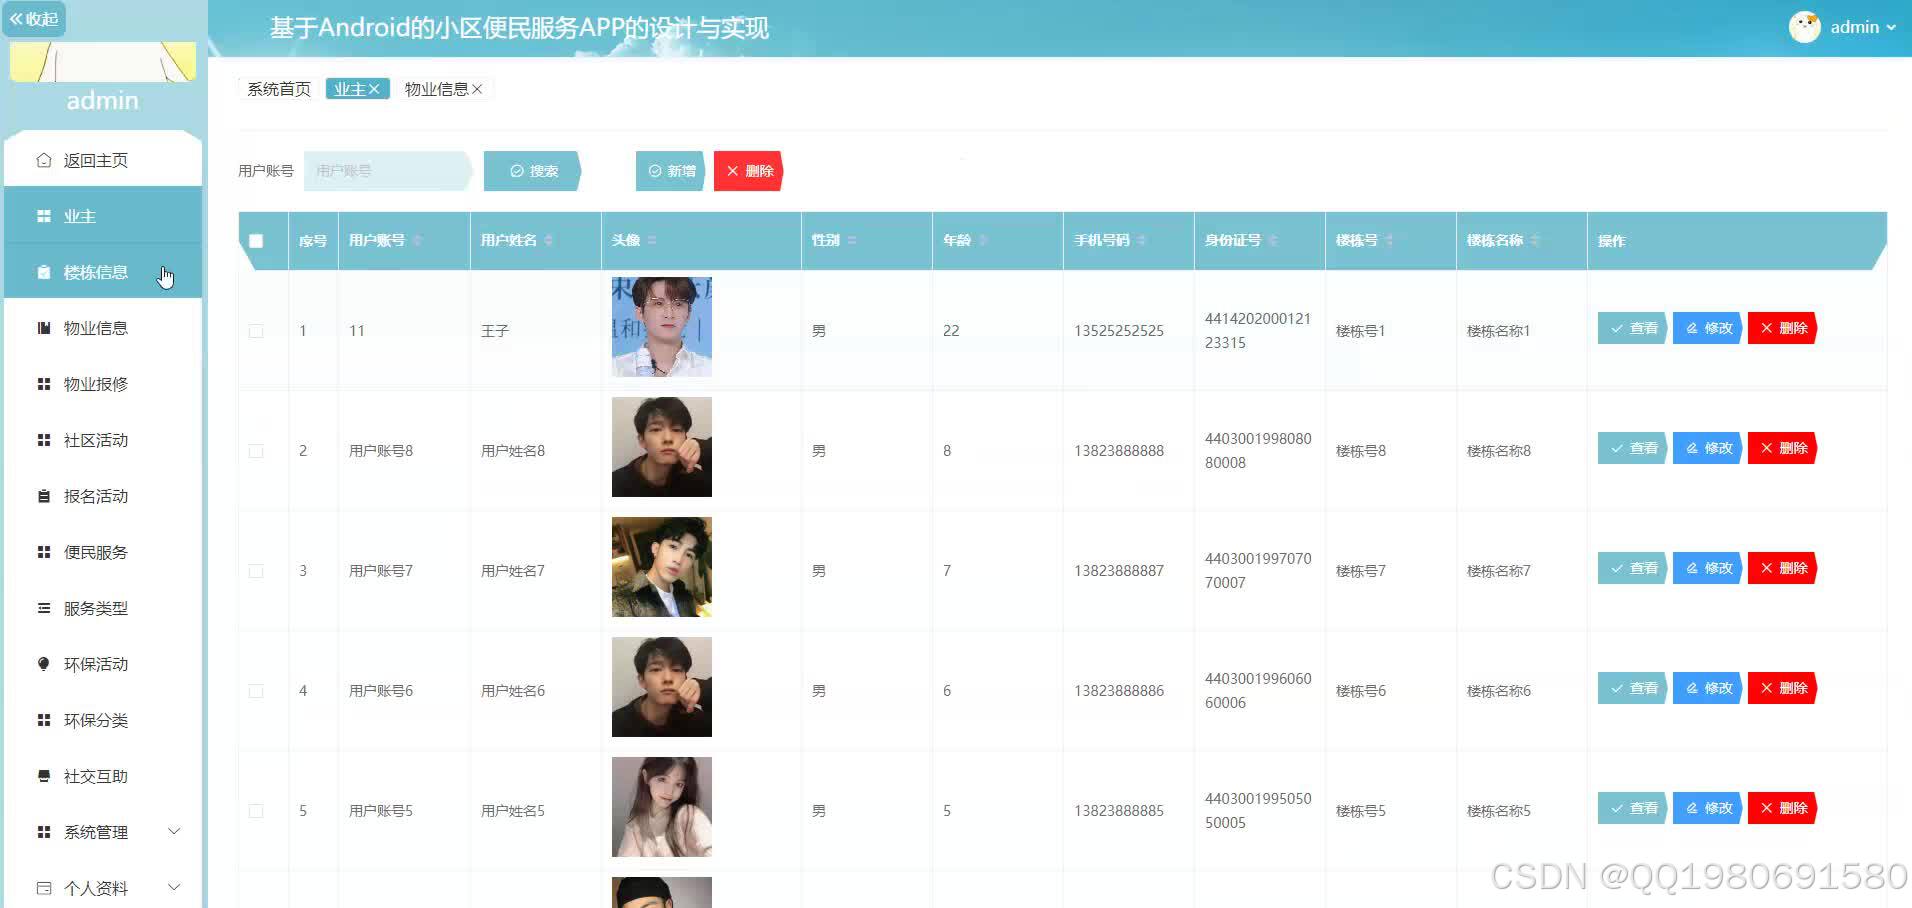1912x908 pixels.
Task: Click the grid icon beside 环保分类
Action: point(43,720)
